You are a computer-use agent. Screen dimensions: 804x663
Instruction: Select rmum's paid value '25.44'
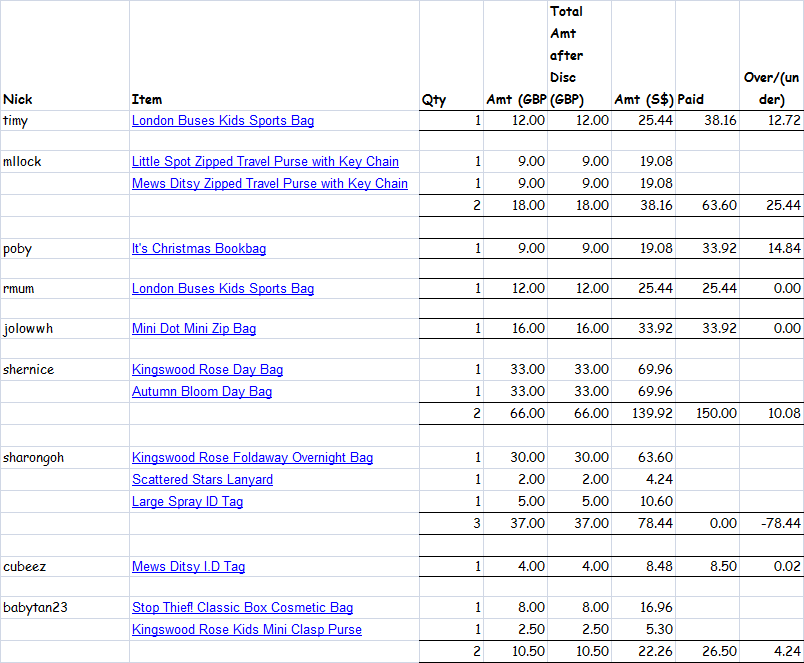click(708, 289)
